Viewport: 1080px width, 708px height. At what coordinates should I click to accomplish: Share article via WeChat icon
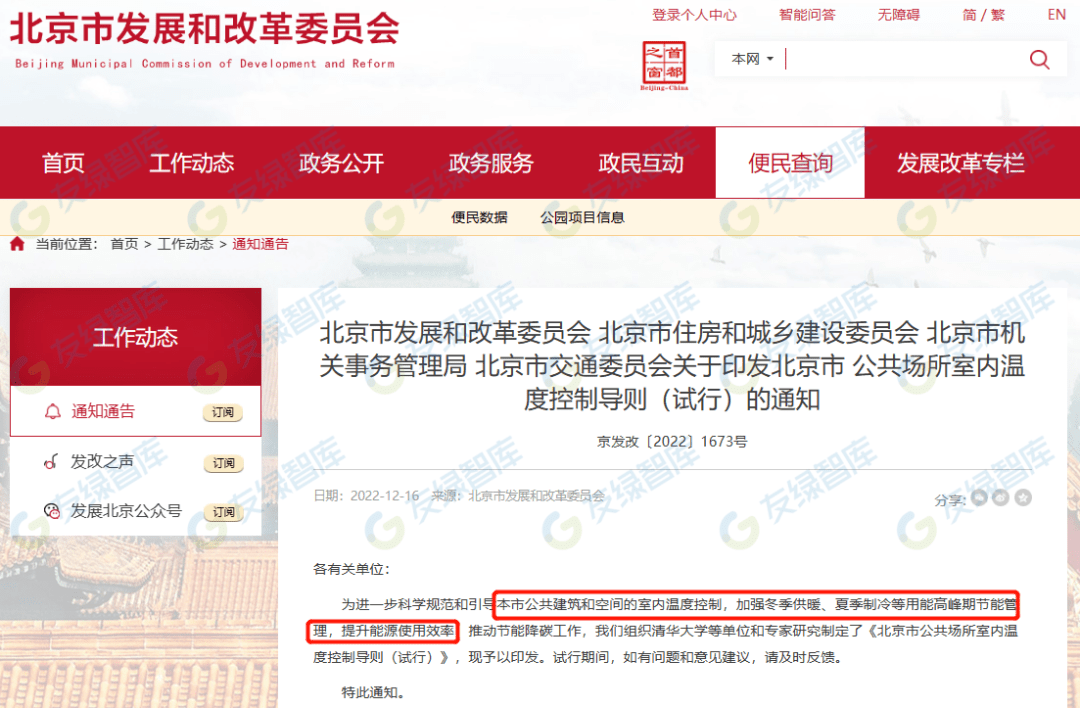980,497
